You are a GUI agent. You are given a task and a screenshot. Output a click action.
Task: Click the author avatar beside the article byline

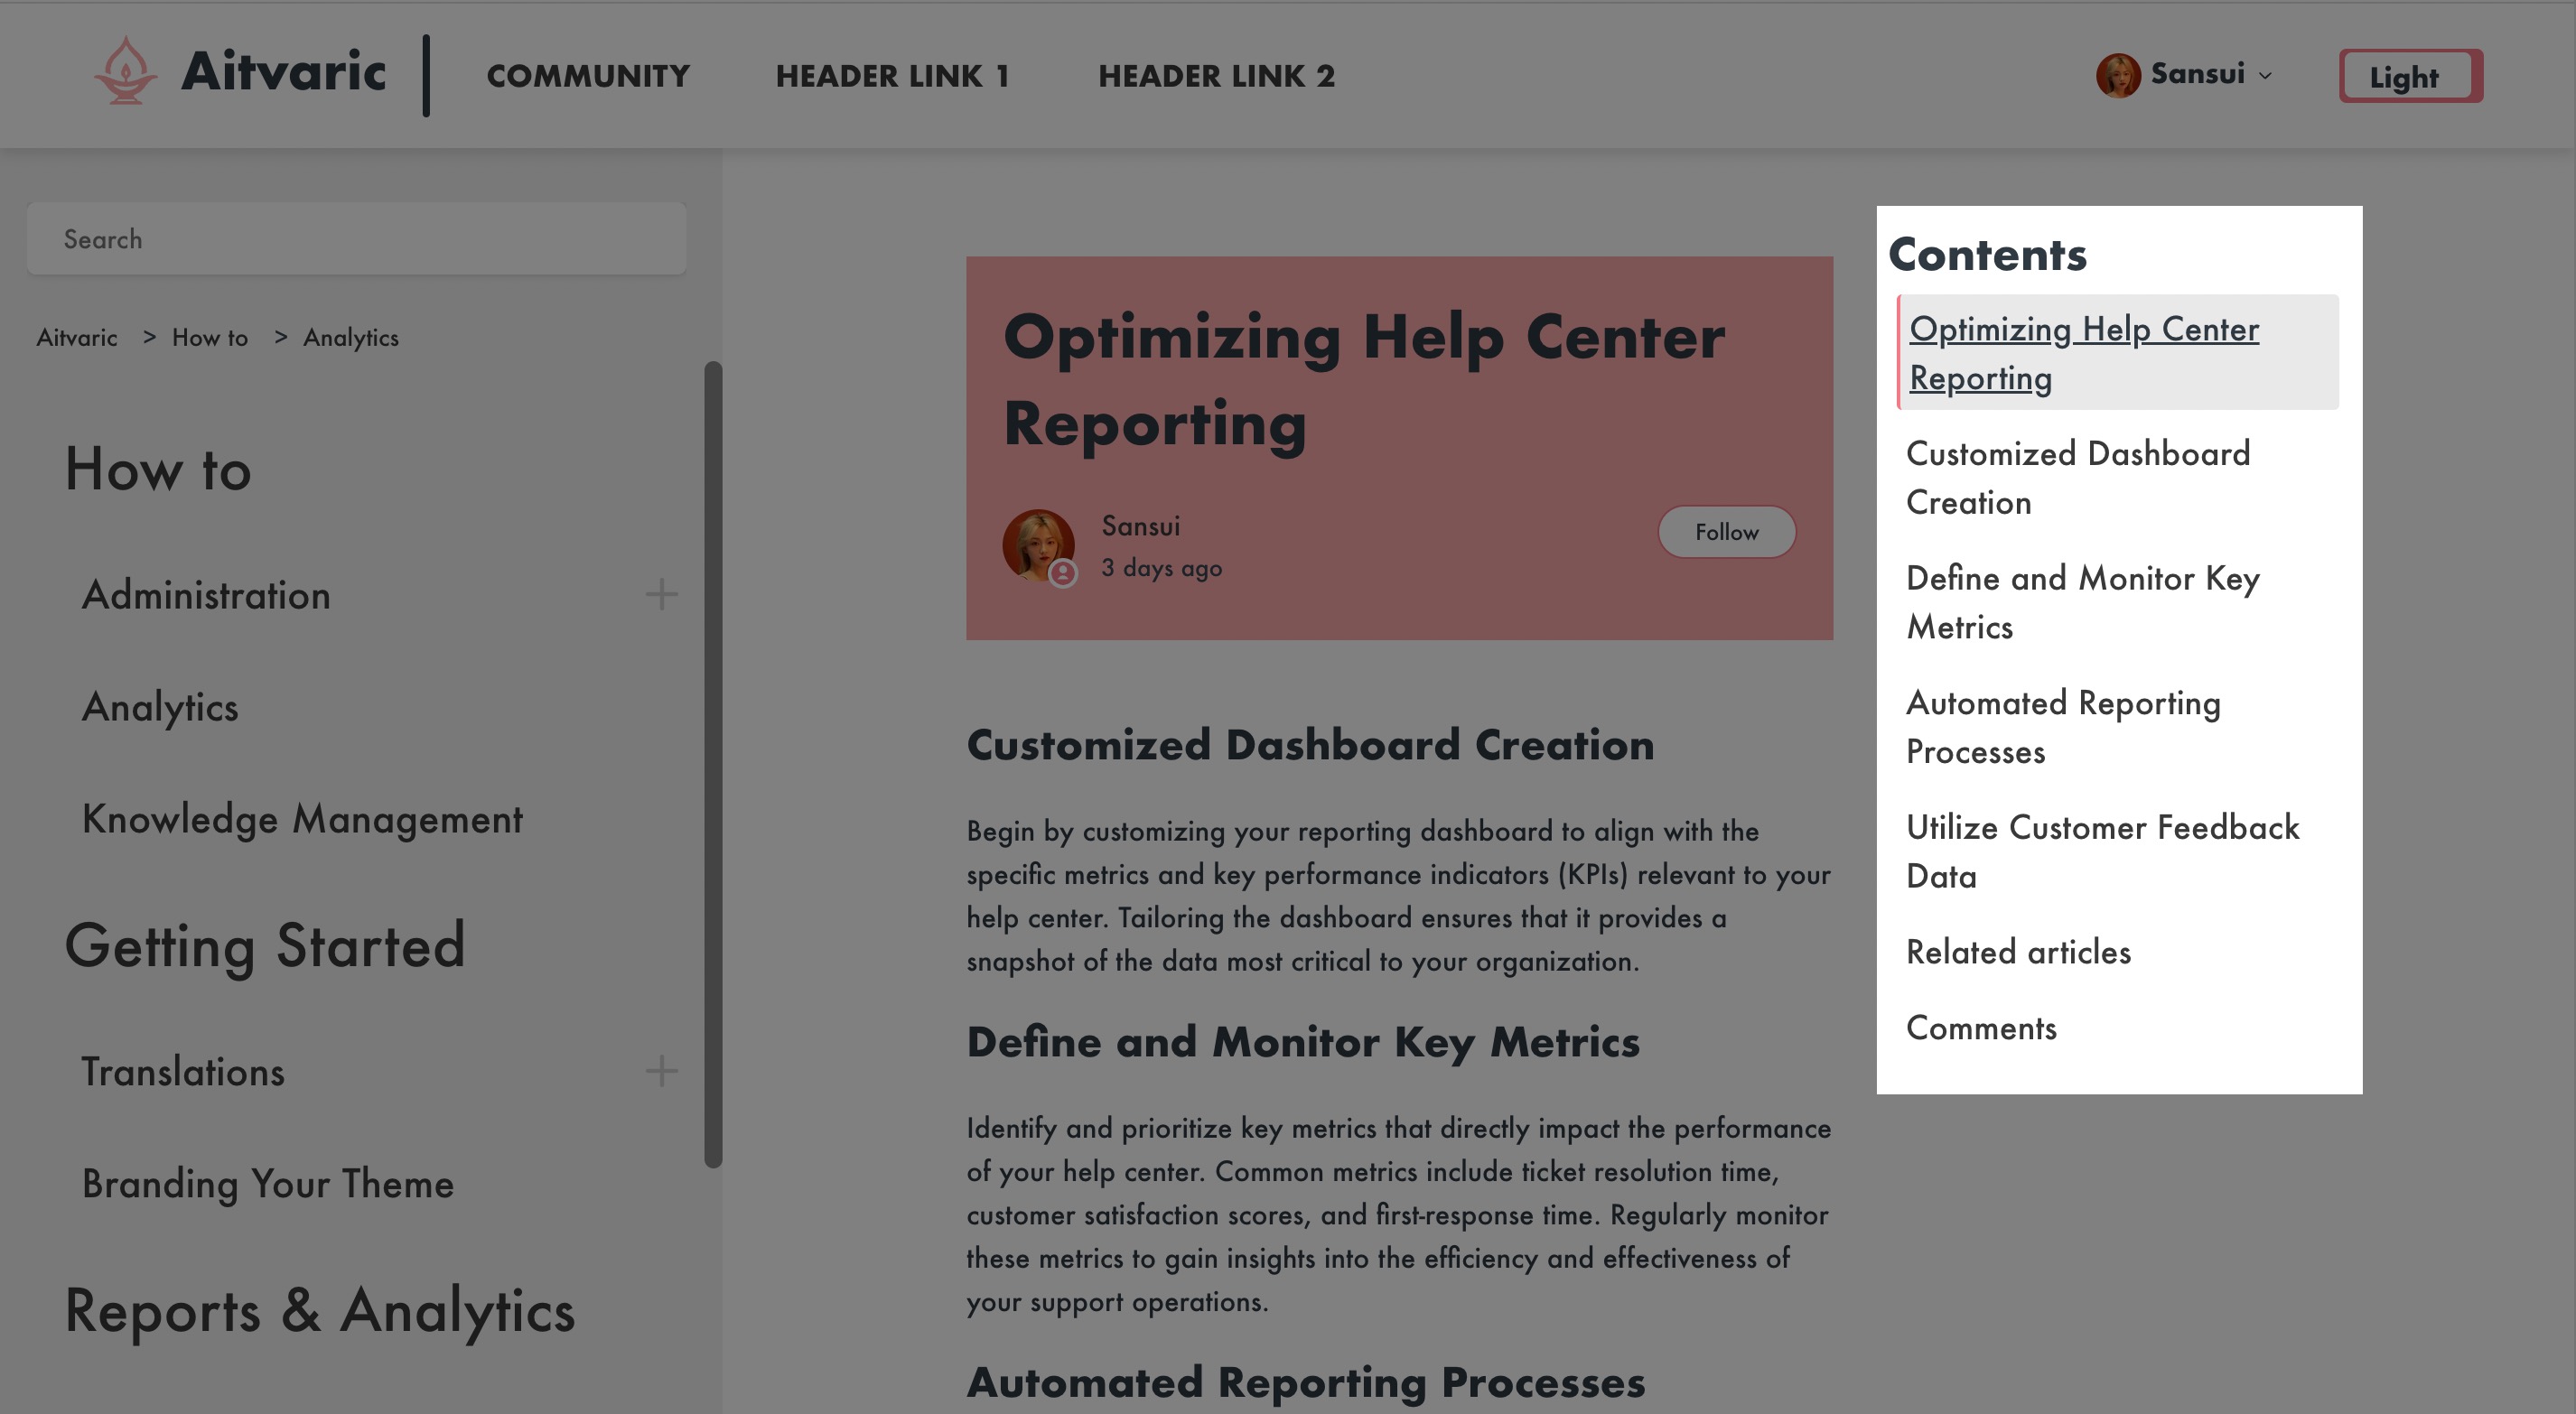click(x=1037, y=544)
